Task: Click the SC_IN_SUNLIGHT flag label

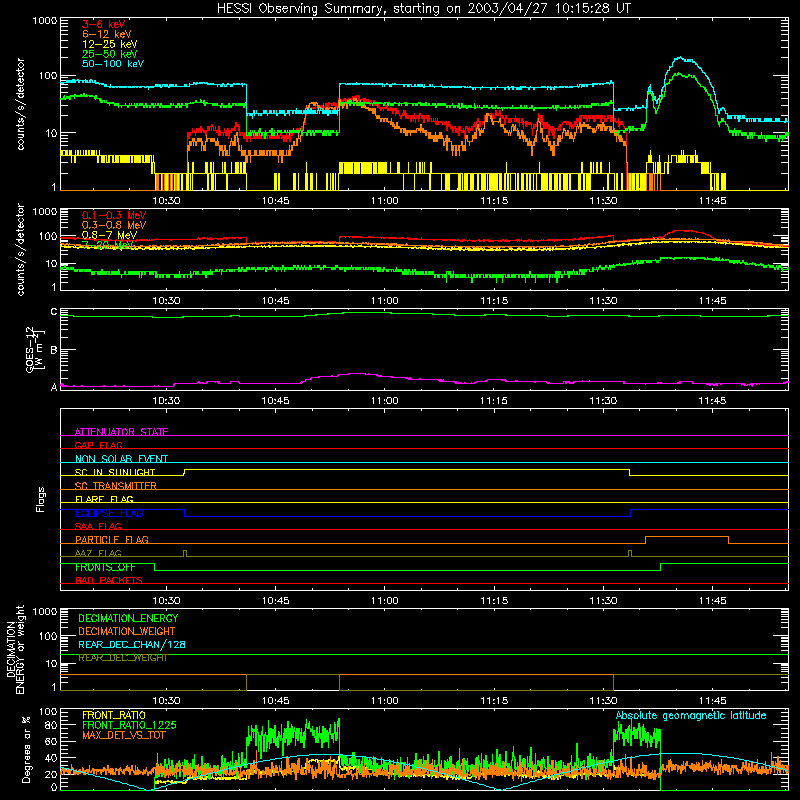Action: 115,472
